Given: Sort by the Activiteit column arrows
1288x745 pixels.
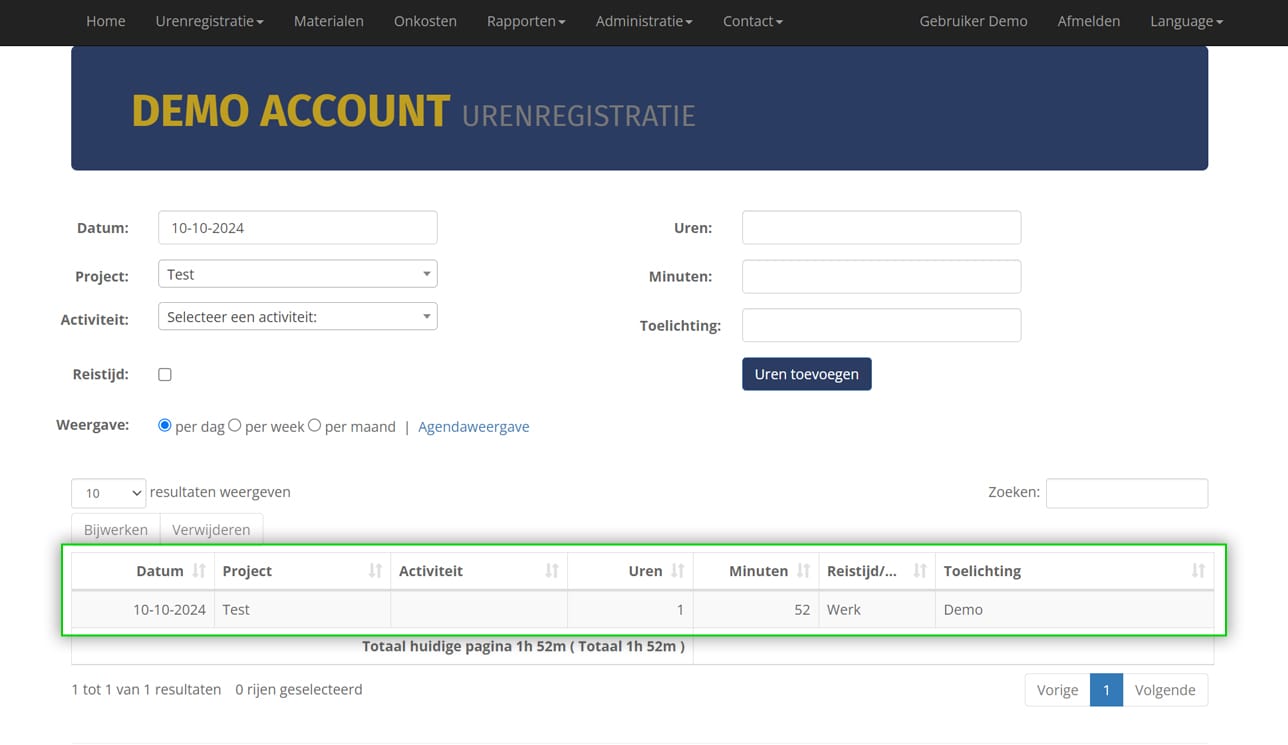Looking at the screenshot, I should click(x=551, y=571).
